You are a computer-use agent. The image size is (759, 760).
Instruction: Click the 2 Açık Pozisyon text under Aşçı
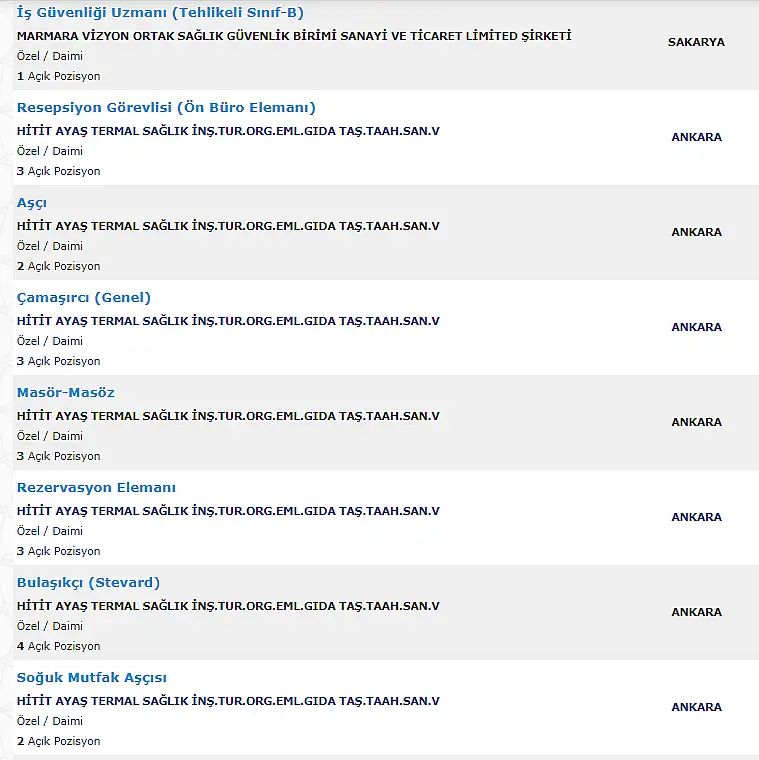pos(59,266)
